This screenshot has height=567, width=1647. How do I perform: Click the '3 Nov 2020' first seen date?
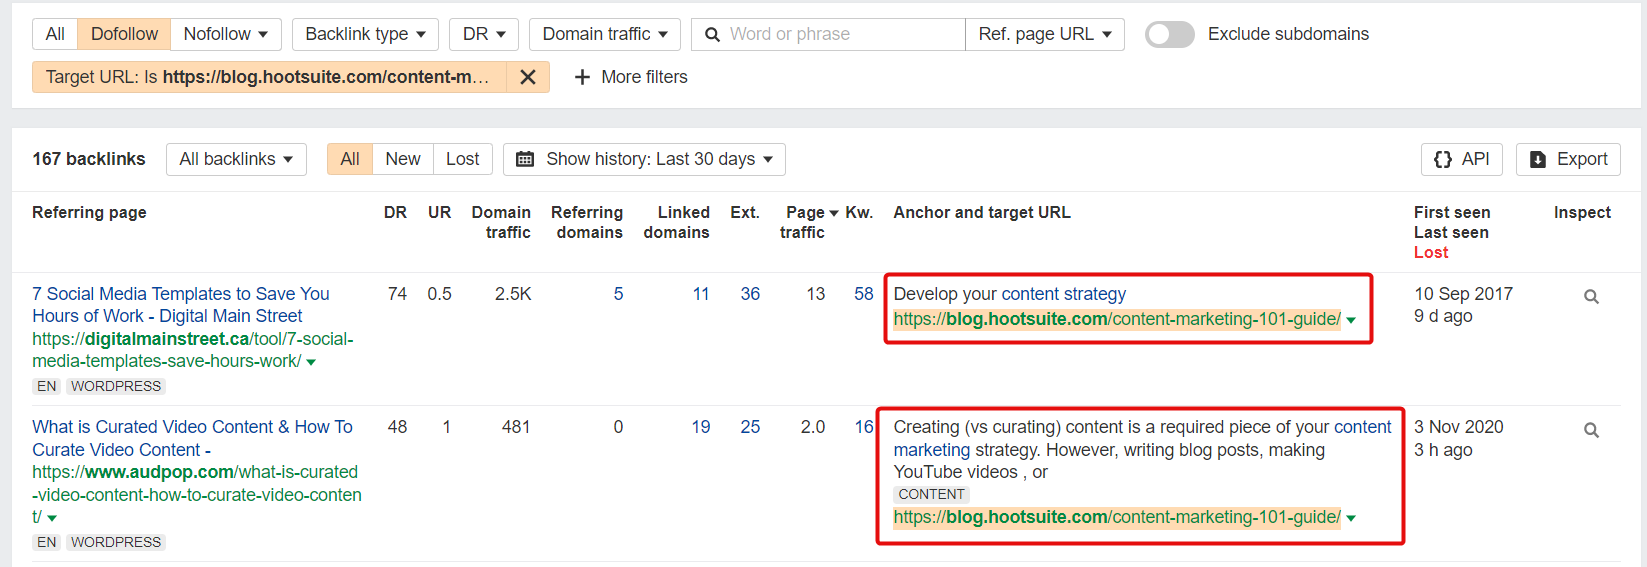[1458, 427]
